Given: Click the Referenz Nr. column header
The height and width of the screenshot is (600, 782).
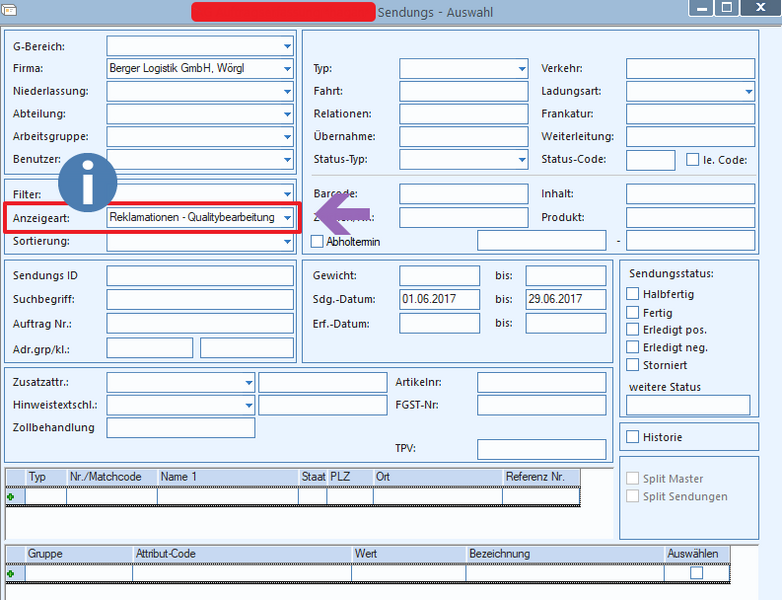Looking at the screenshot, I should pyautogui.click(x=541, y=477).
